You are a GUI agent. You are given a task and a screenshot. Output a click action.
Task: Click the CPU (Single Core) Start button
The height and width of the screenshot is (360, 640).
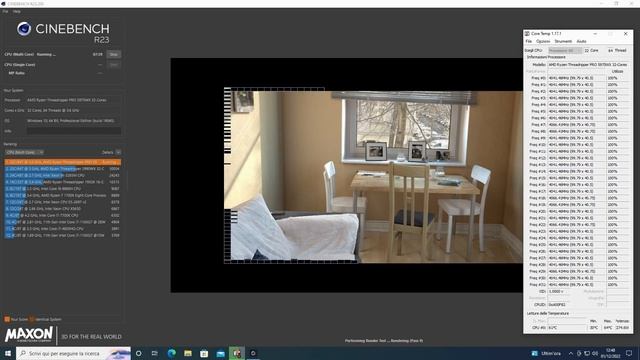click(x=114, y=64)
